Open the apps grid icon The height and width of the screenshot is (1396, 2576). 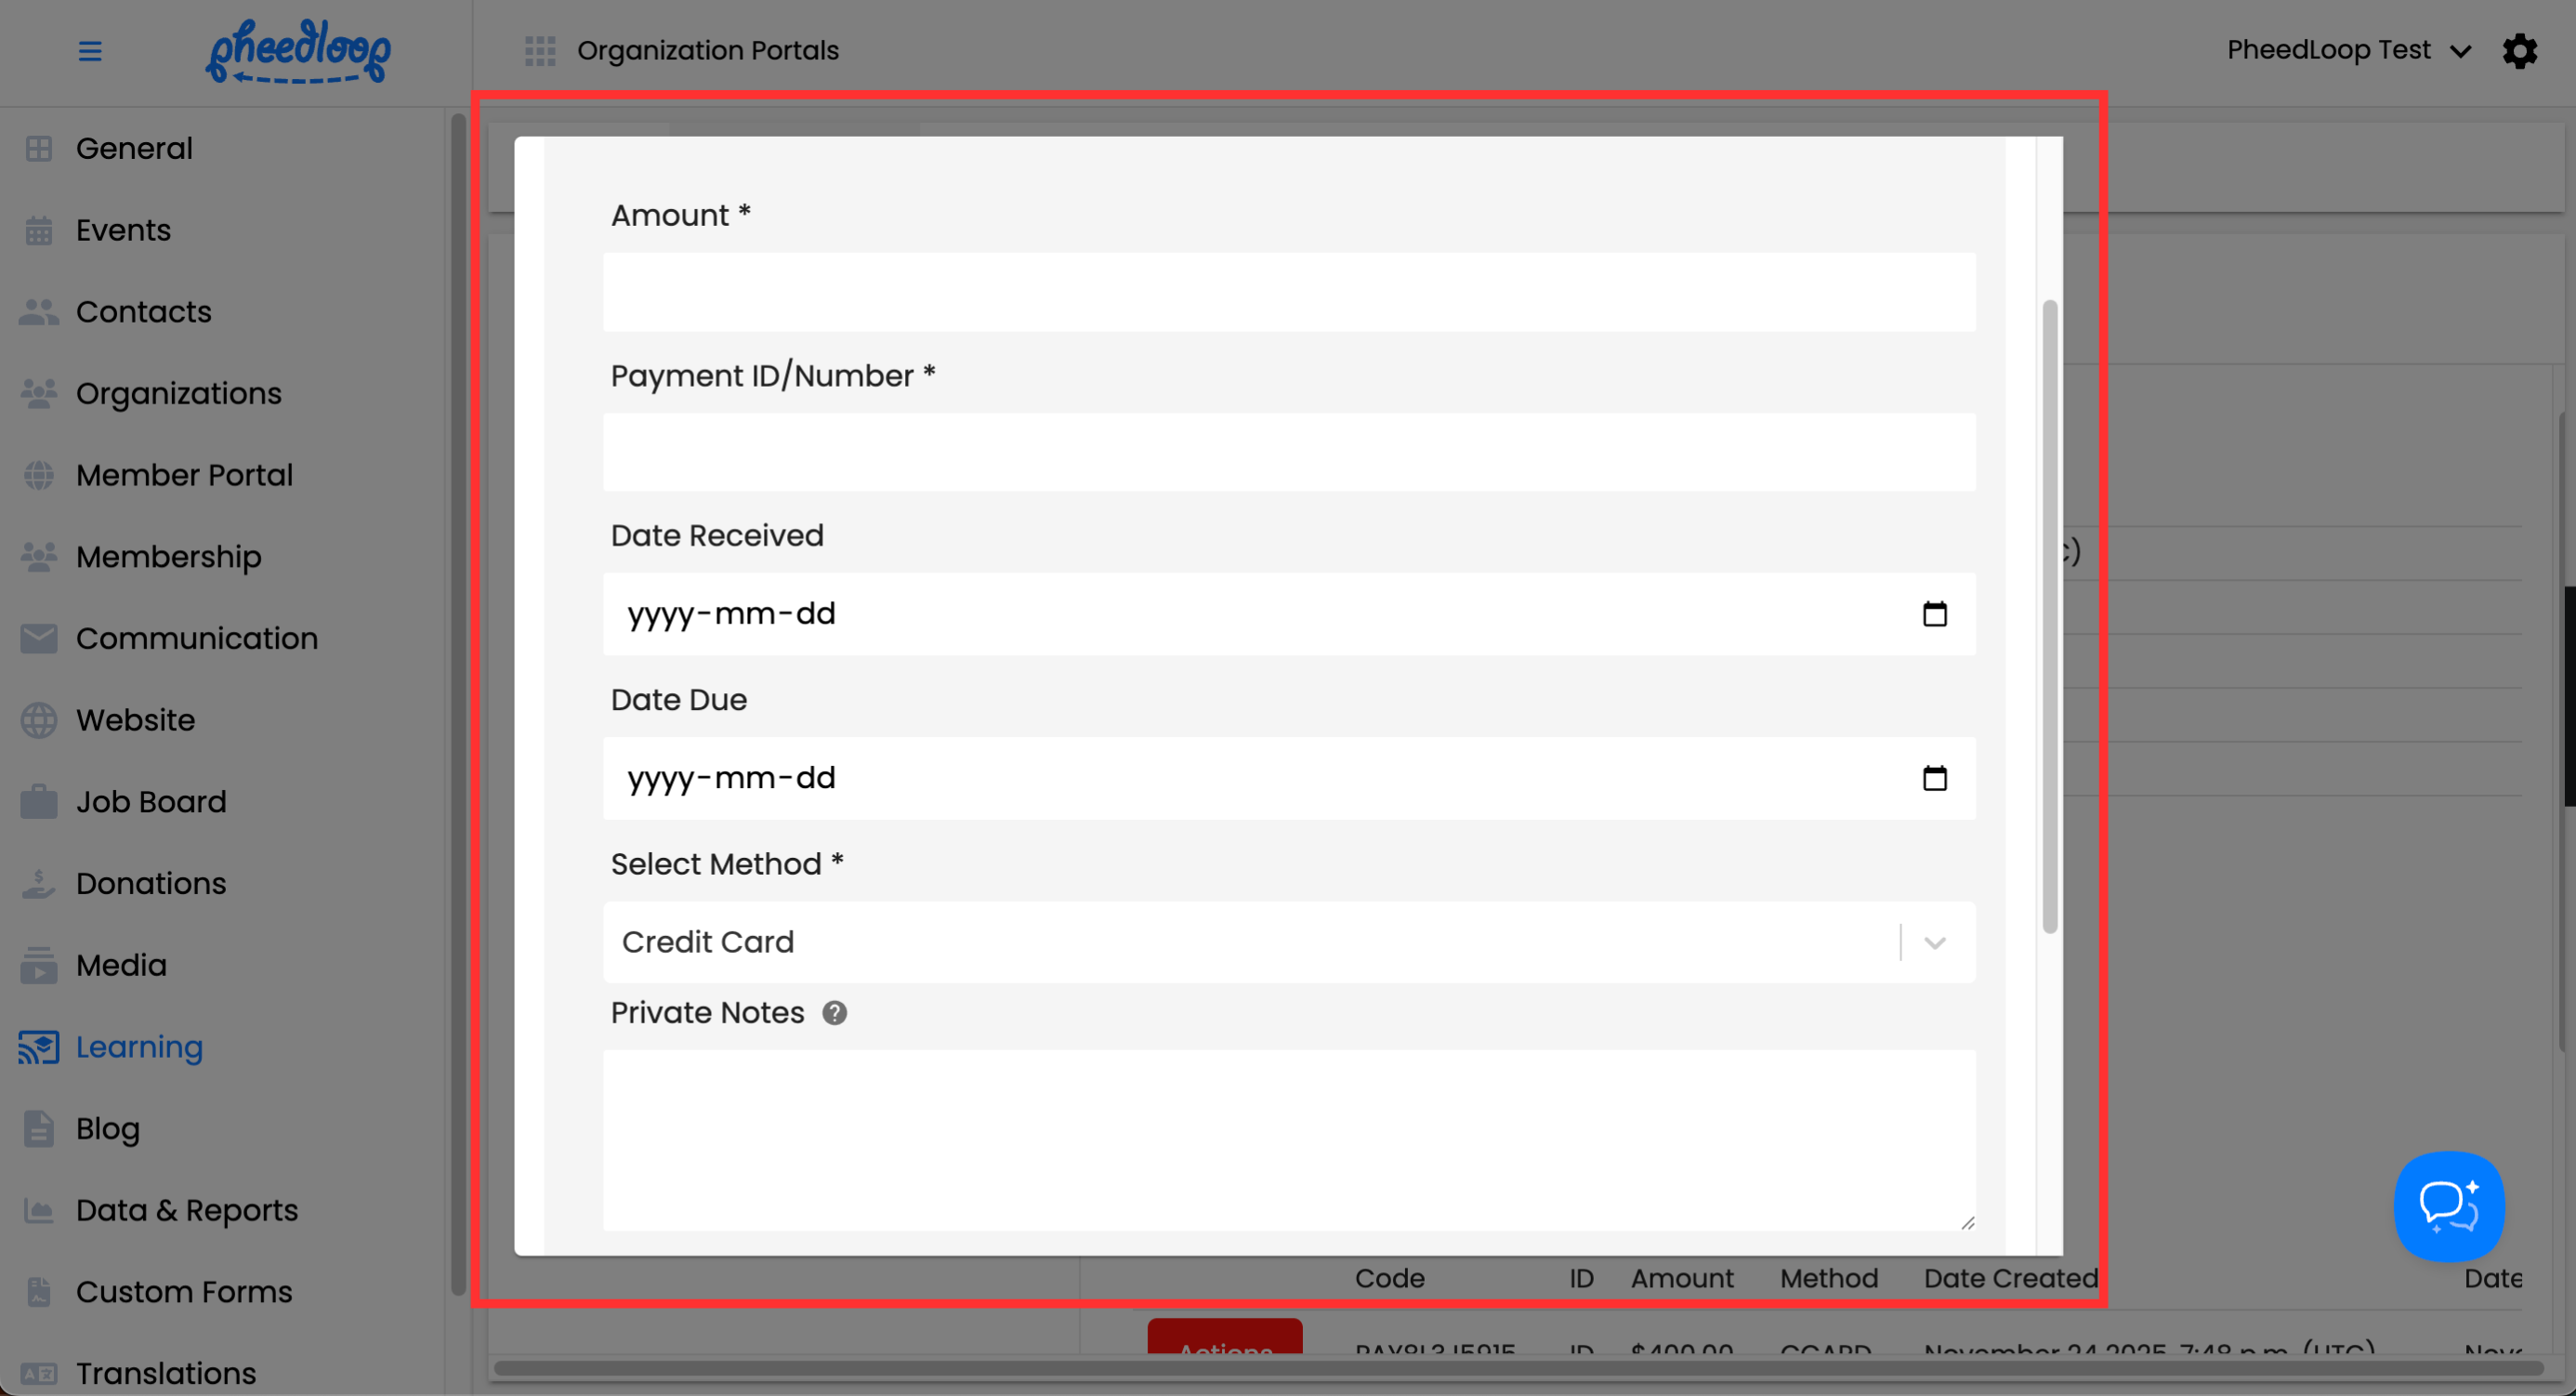[540, 51]
